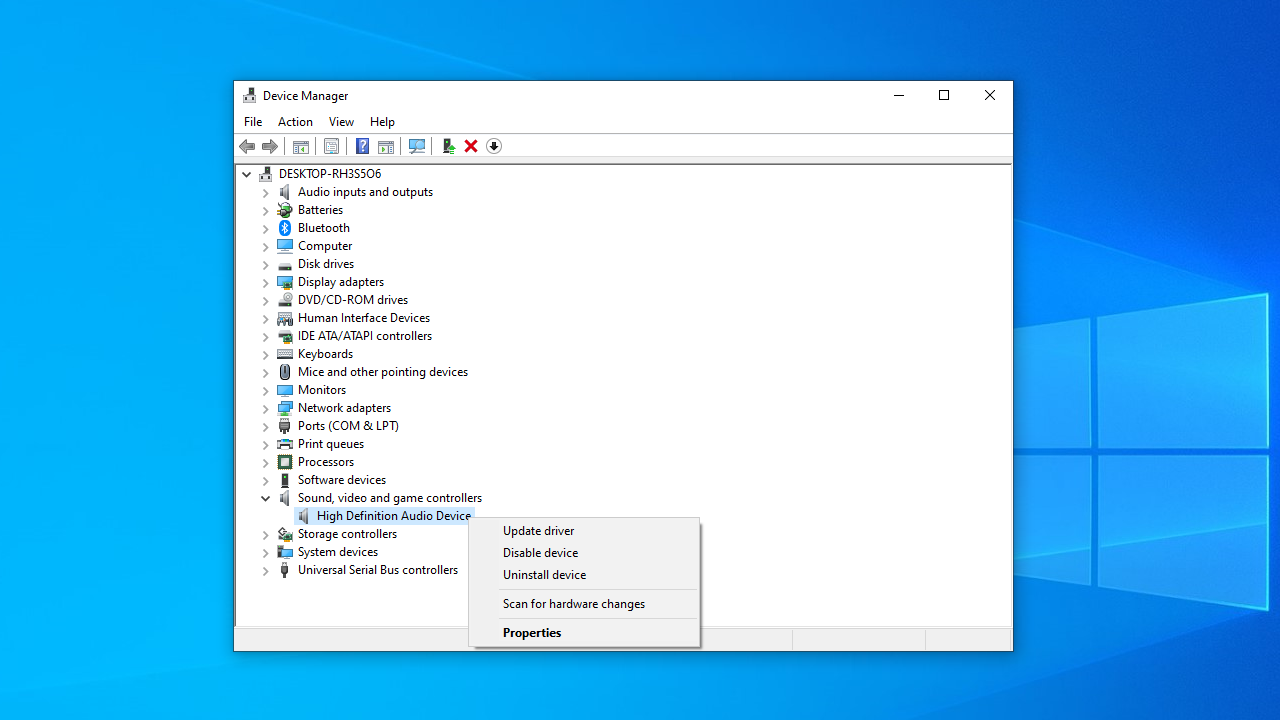
Task: Click the red X Uninstall device icon
Action: [471, 147]
